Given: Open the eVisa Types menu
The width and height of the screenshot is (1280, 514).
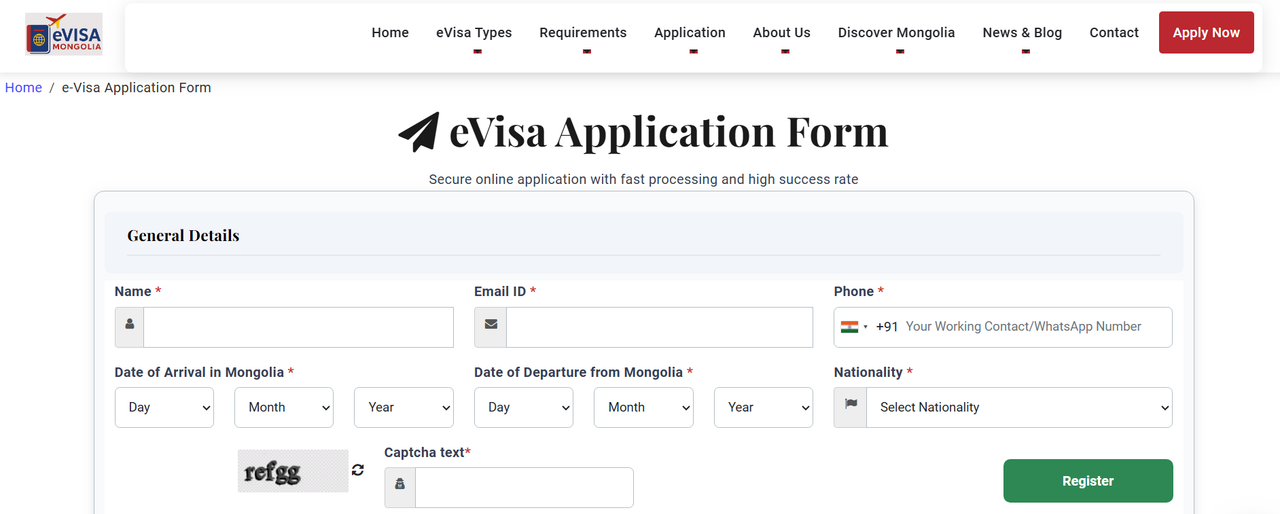Looking at the screenshot, I should (x=474, y=33).
